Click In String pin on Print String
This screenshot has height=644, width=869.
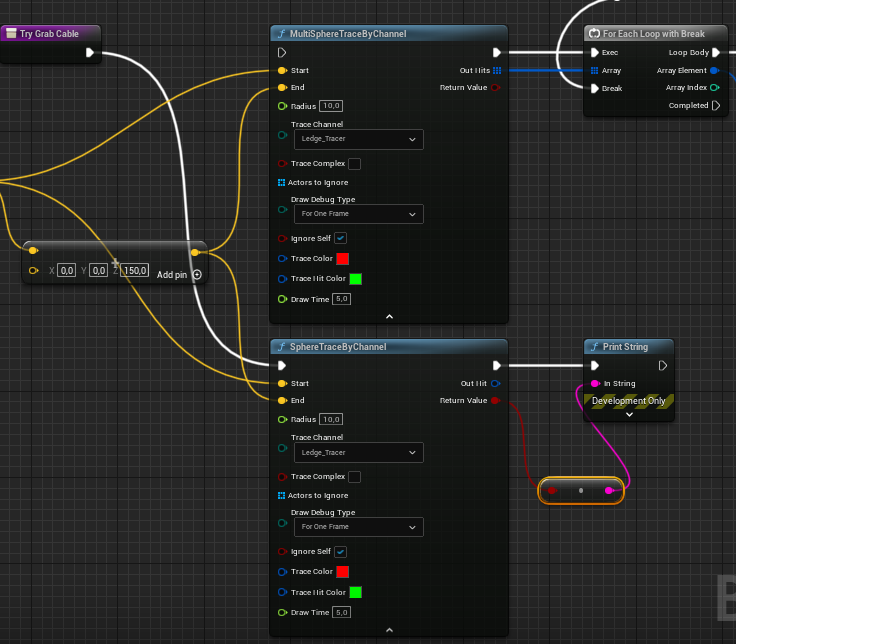point(595,384)
